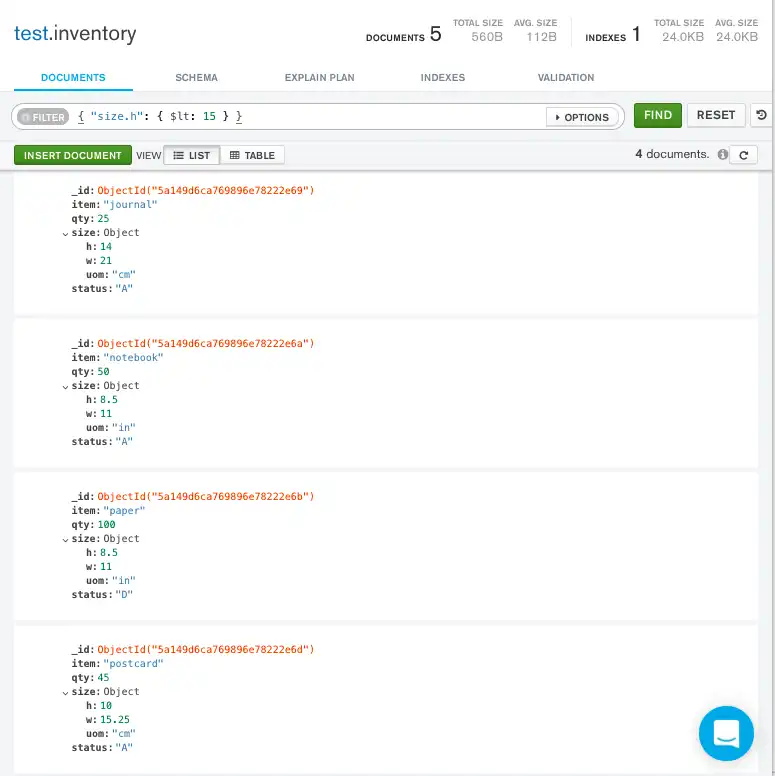
Task: Open the query history clock icon
Action: tap(761, 115)
